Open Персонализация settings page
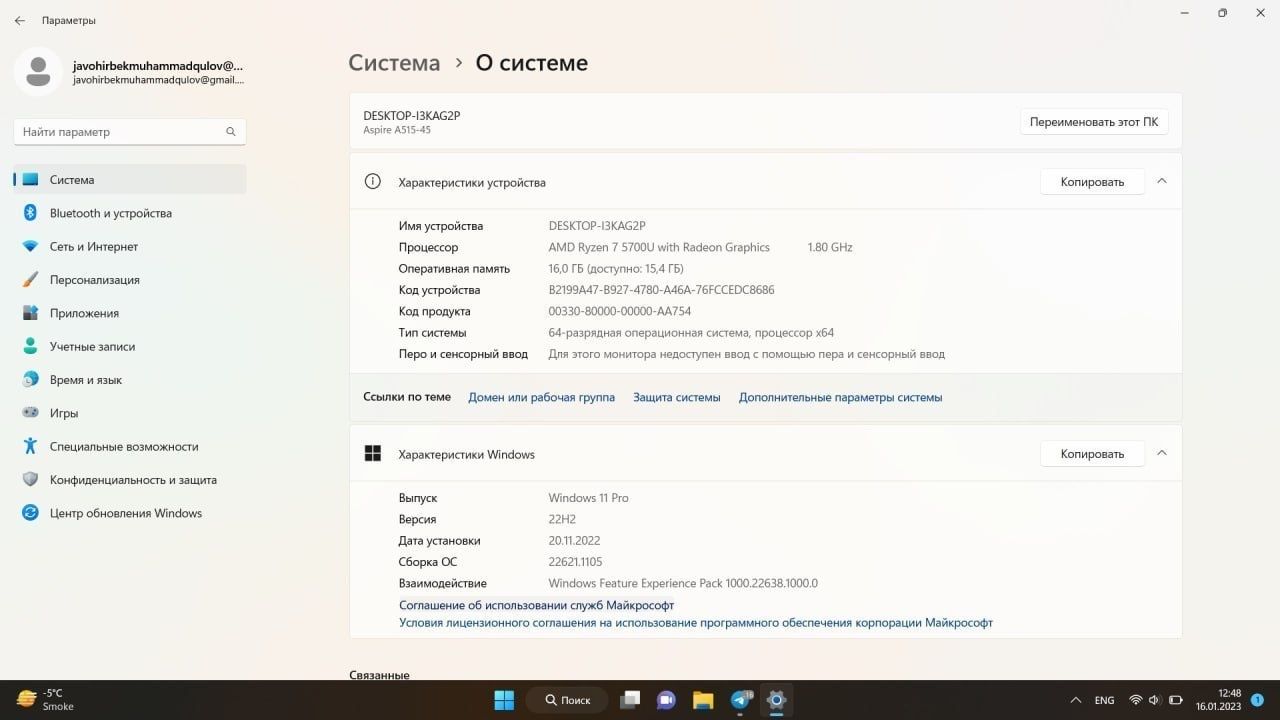This screenshot has height=720, width=1280. point(130,280)
